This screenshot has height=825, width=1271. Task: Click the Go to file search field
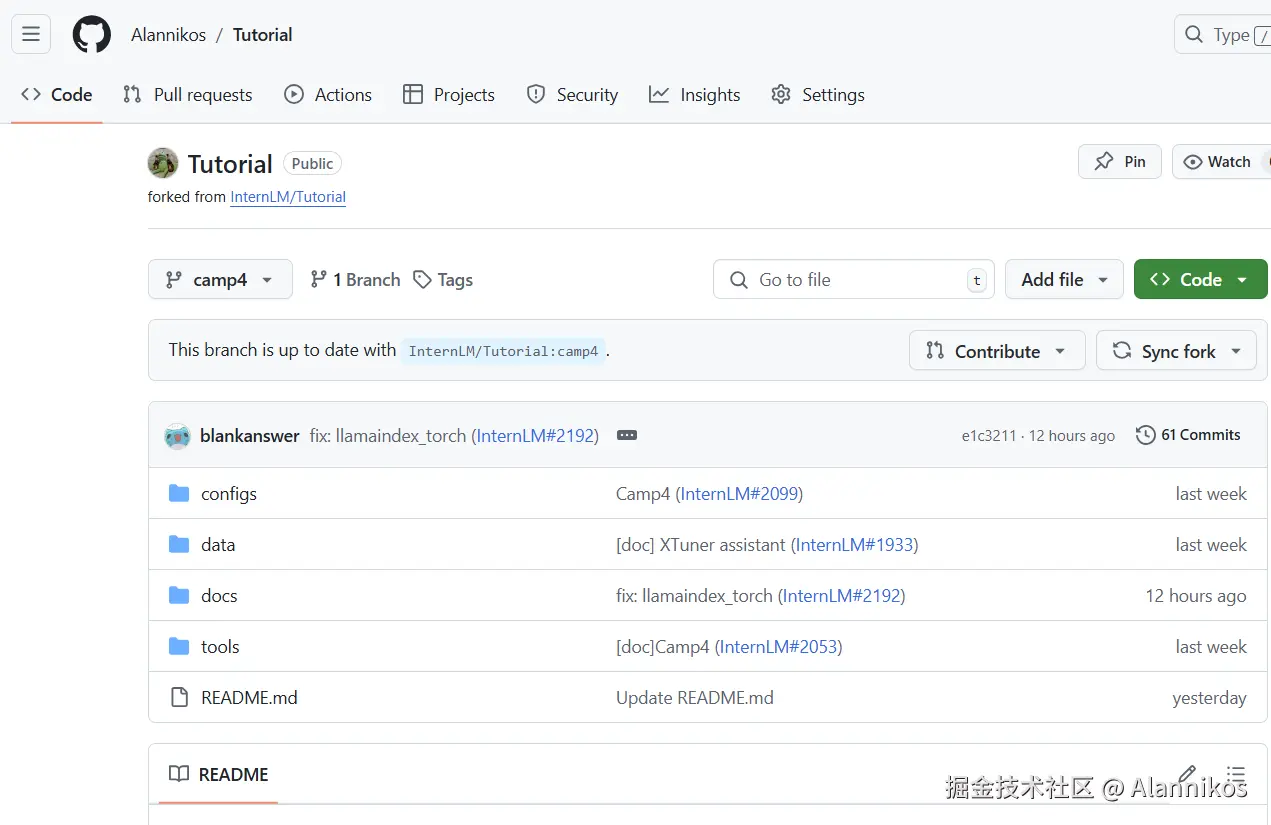click(x=853, y=279)
